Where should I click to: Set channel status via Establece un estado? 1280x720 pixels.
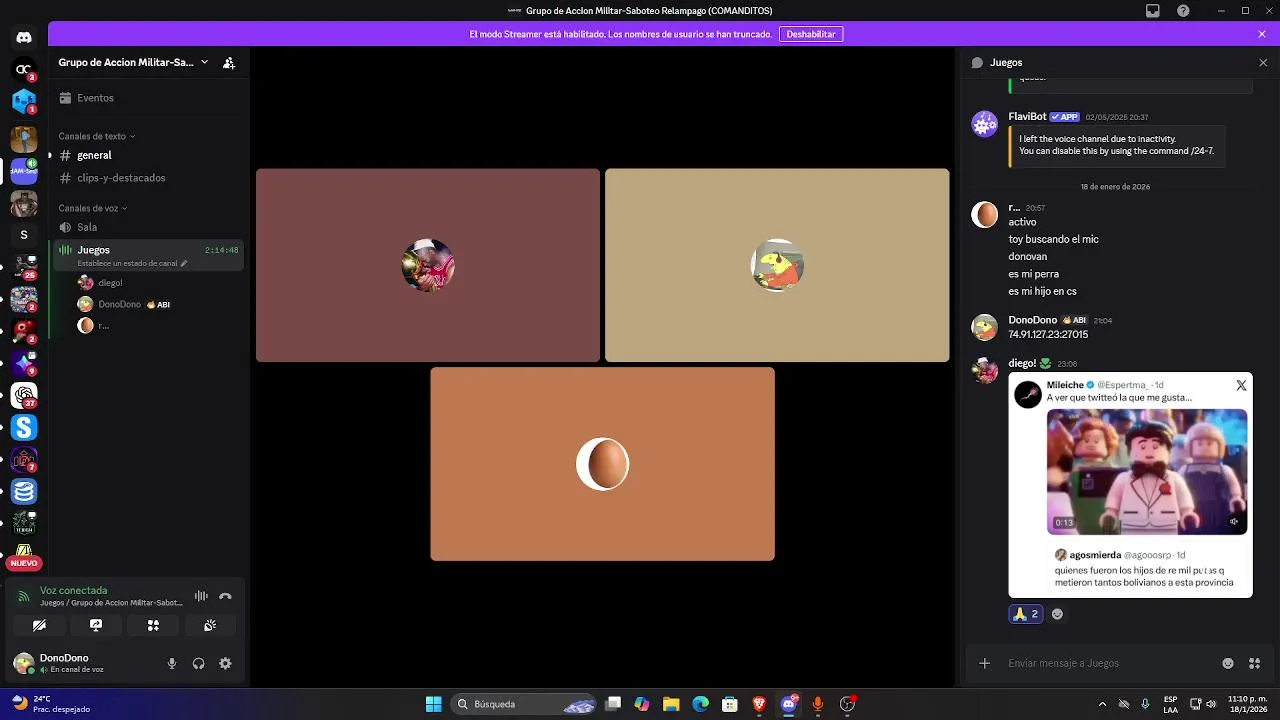click(132, 263)
